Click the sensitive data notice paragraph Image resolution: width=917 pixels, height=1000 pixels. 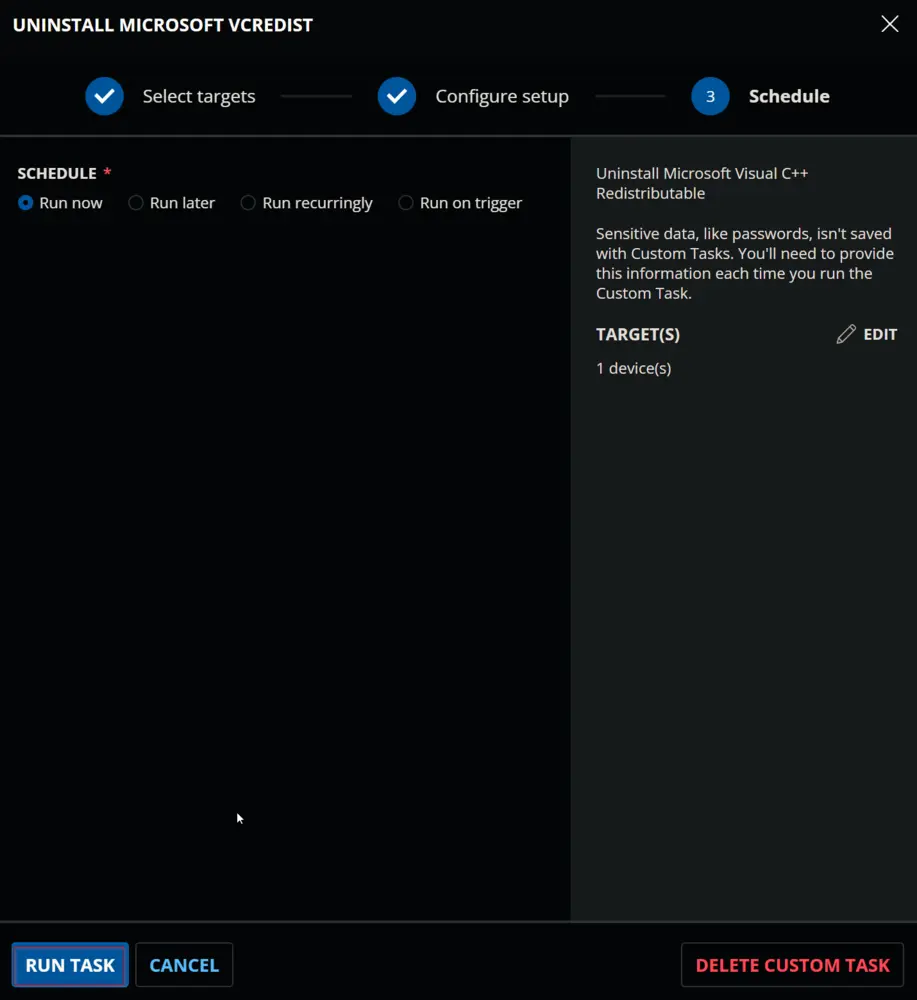pos(745,263)
